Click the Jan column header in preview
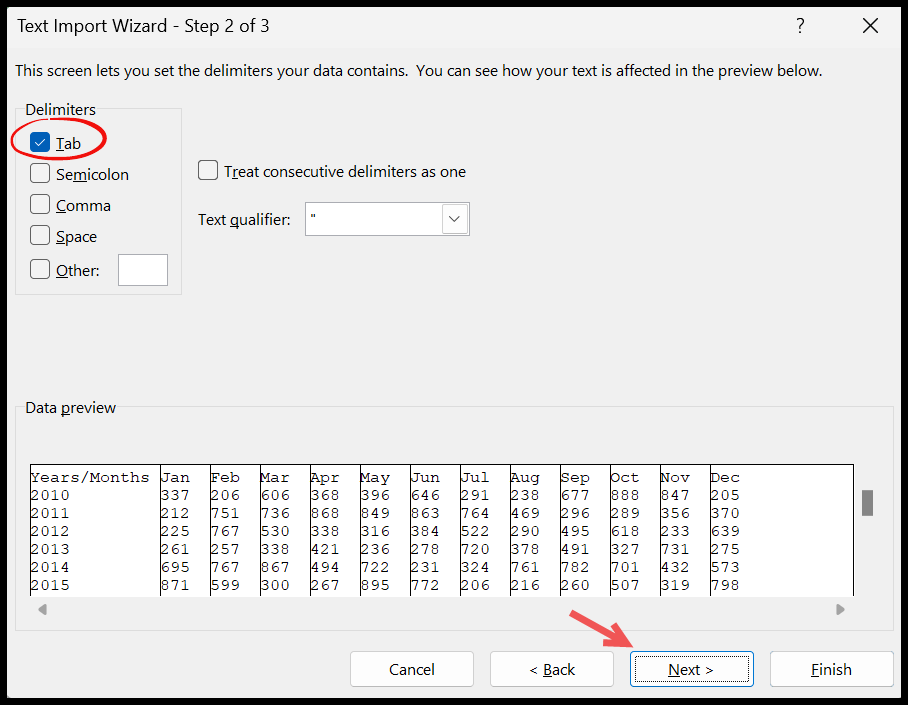The width and height of the screenshot is (908, 705). click(175, 477)
